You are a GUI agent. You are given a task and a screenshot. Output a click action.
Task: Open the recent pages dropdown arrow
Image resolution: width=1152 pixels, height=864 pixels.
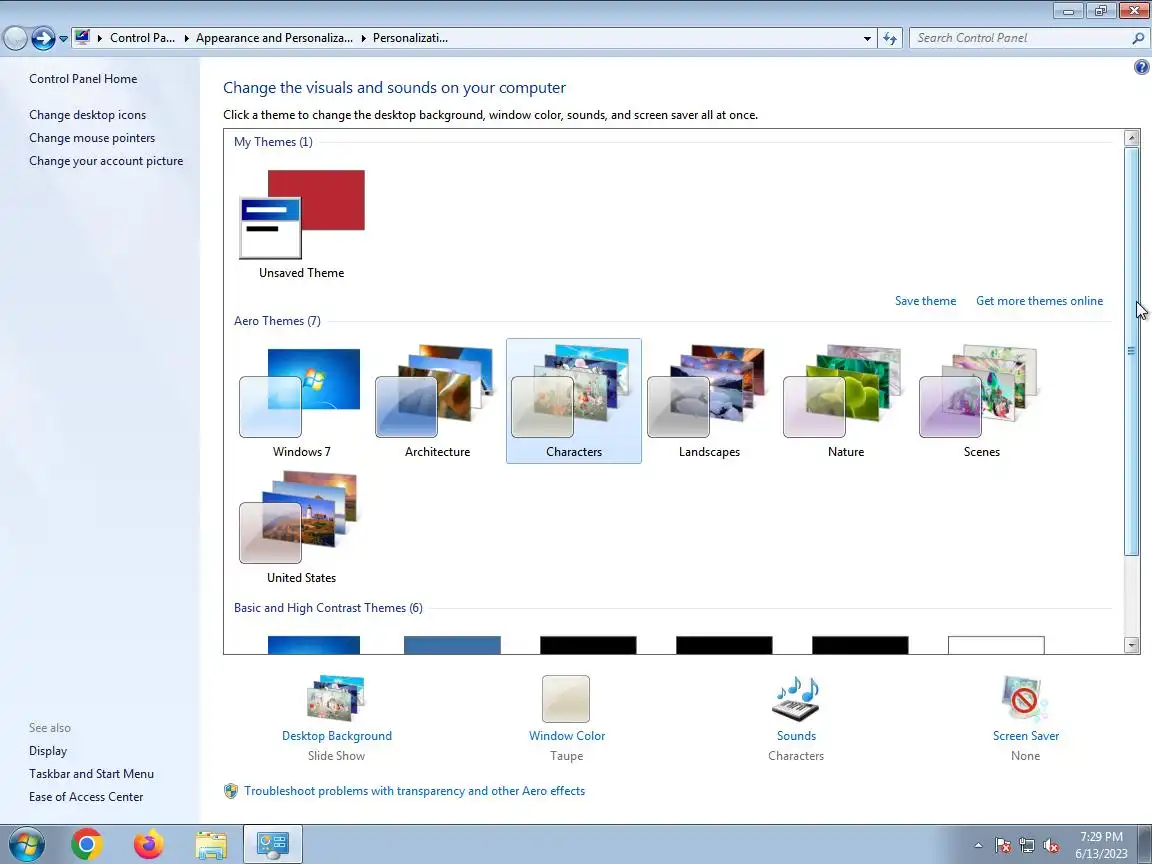pos(63,39)
